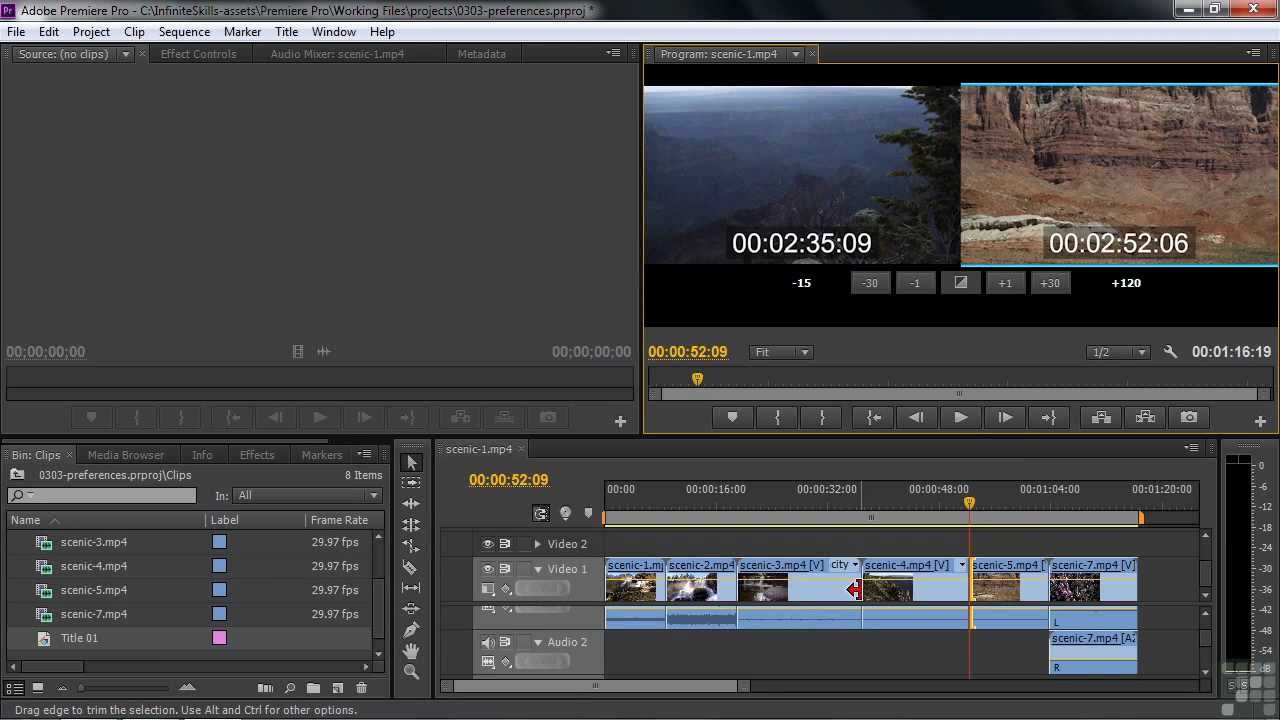This screenshot has height=720, width=1280.
Task: Switch to the Media Browser tab
Action: pos(126,455)
